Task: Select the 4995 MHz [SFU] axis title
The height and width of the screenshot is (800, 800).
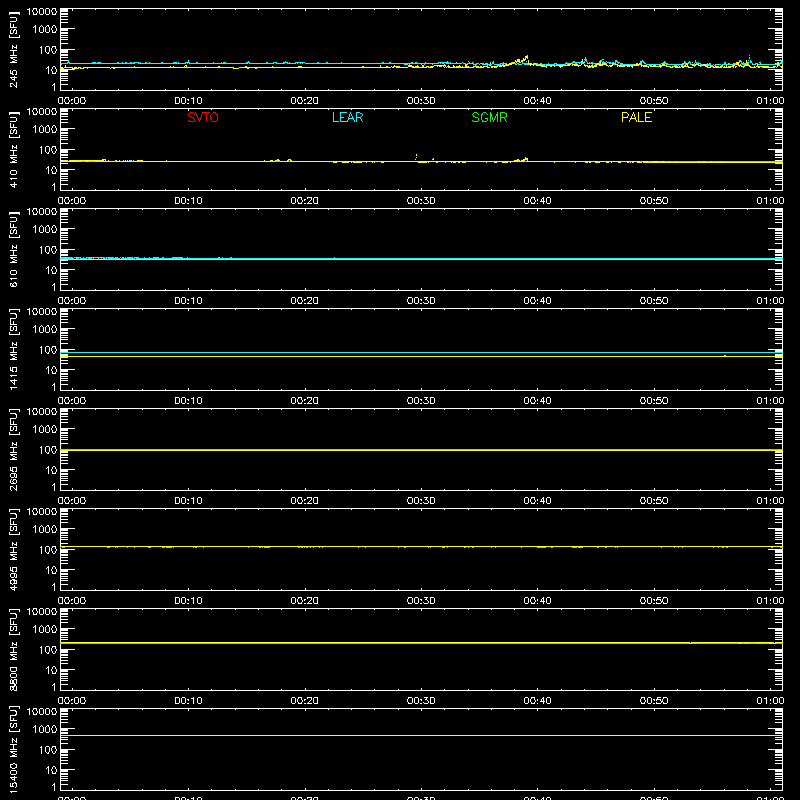Action: (x=13, y=549)
